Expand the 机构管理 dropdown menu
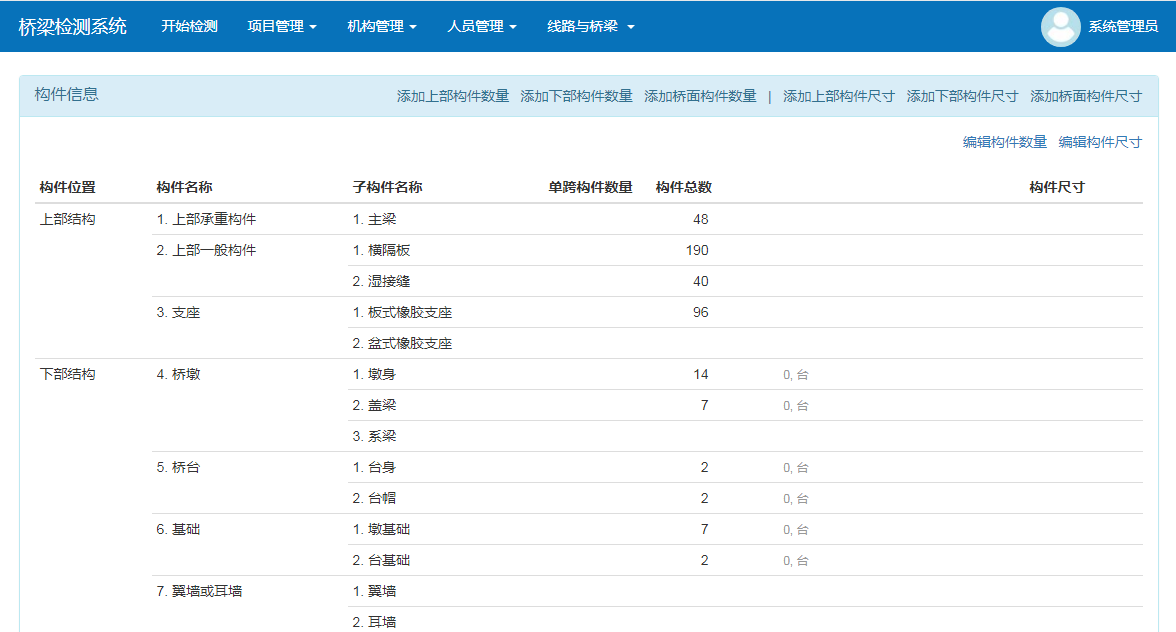The image size is (1176, 632). coord(382,27)
